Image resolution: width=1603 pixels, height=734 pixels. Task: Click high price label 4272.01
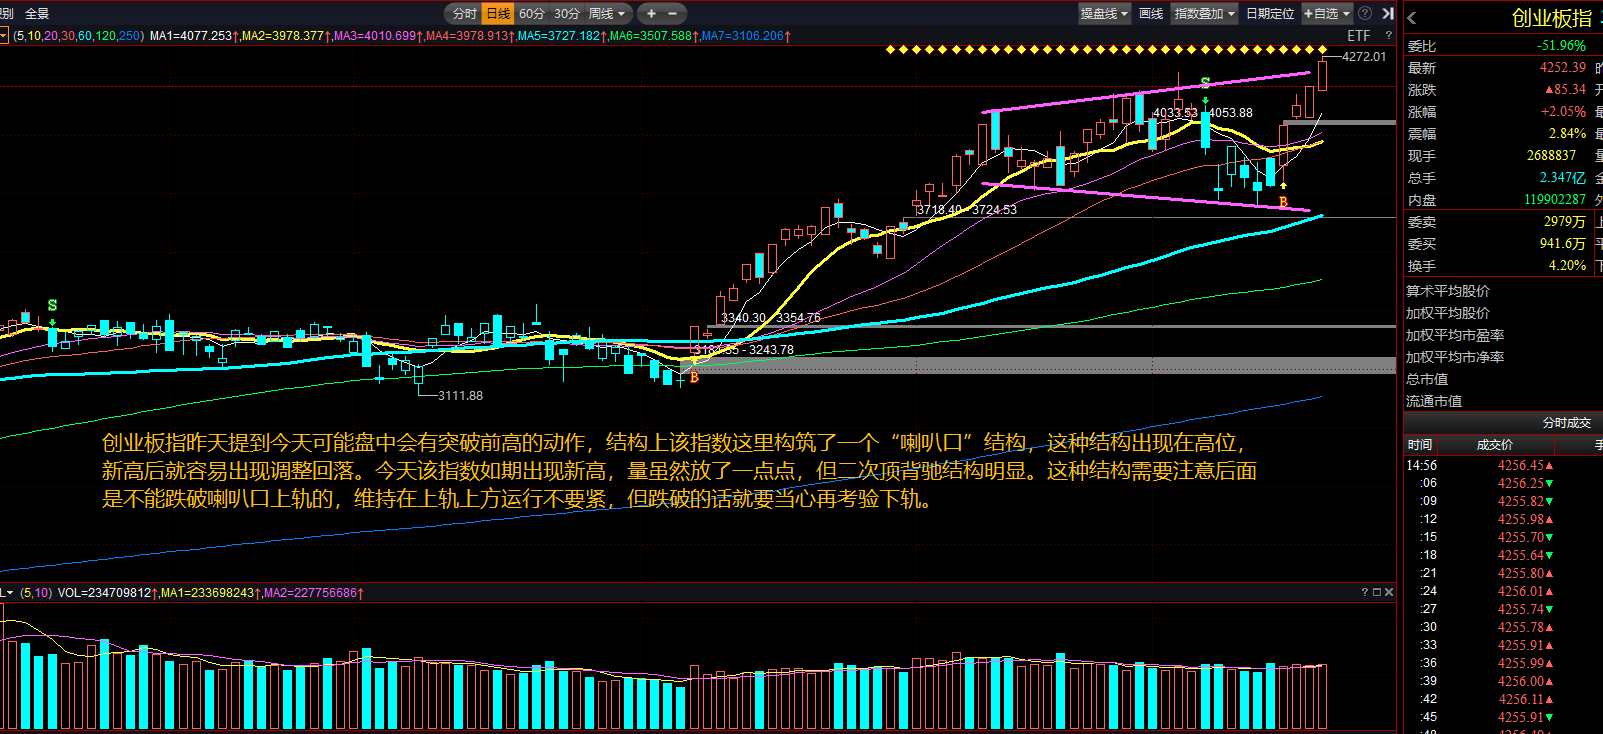1364,57
